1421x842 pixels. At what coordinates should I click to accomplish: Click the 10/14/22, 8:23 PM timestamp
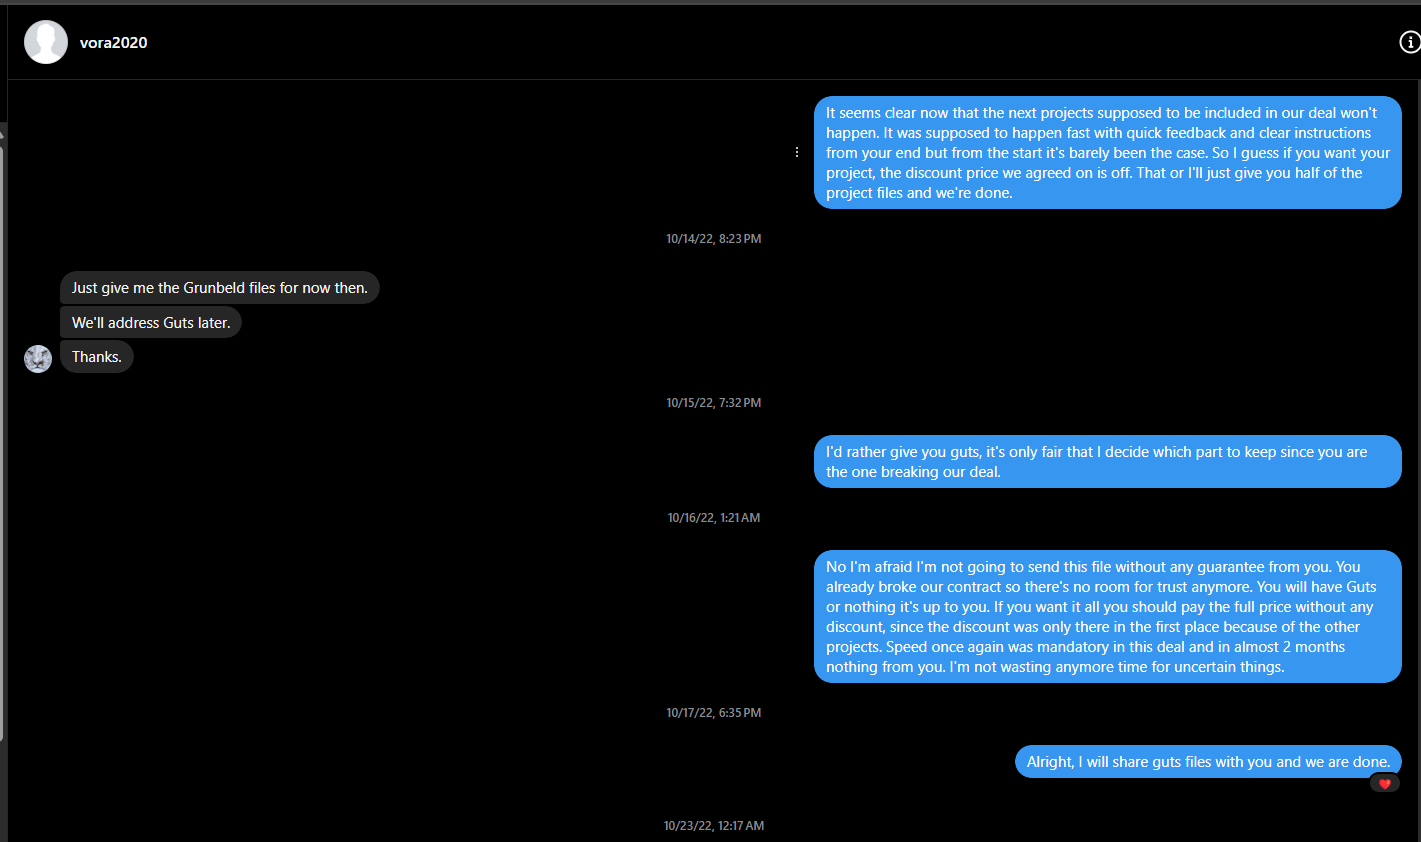tap(714, 239)
